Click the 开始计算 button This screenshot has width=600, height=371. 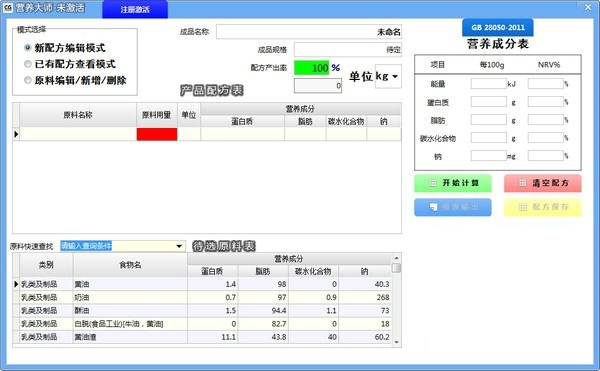click(x=453, y=183)
